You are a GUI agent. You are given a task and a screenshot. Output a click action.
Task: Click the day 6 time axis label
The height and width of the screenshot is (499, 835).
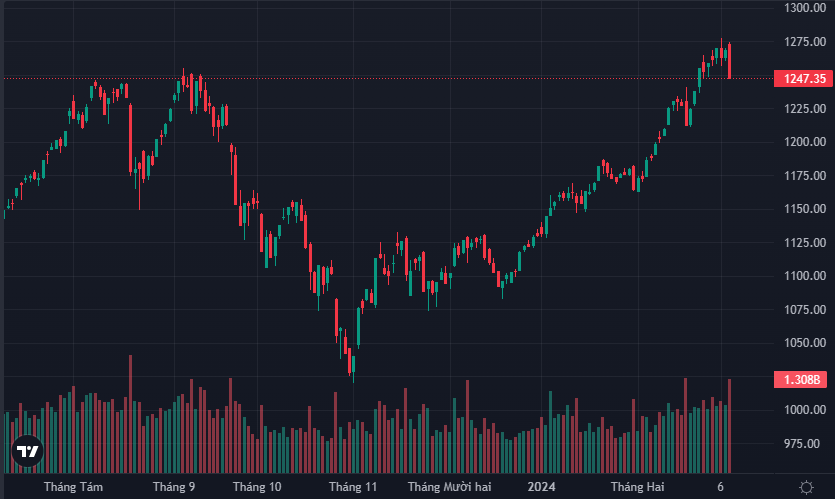[x=720, y=487]
